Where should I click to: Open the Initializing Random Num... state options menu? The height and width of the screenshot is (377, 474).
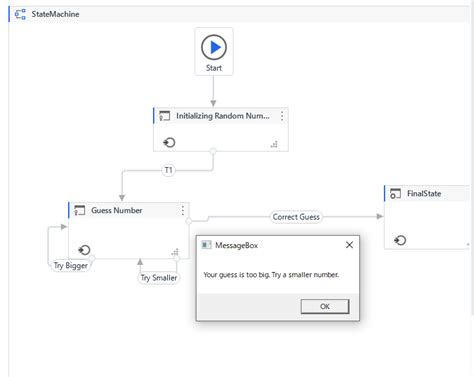click(x=282, y=116)
